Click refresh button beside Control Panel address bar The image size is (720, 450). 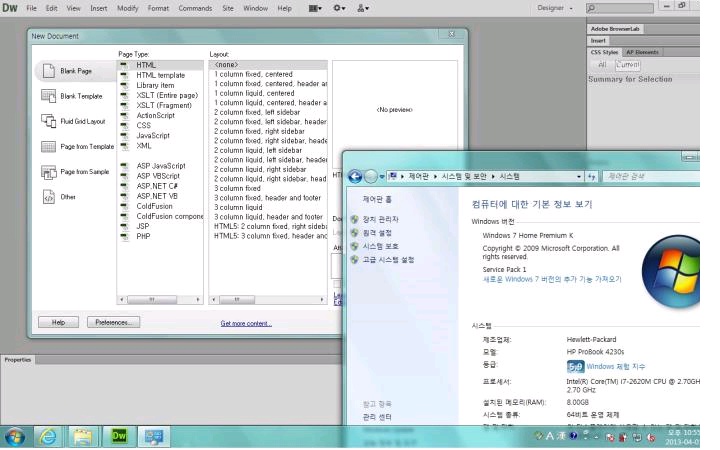[591, 176]
